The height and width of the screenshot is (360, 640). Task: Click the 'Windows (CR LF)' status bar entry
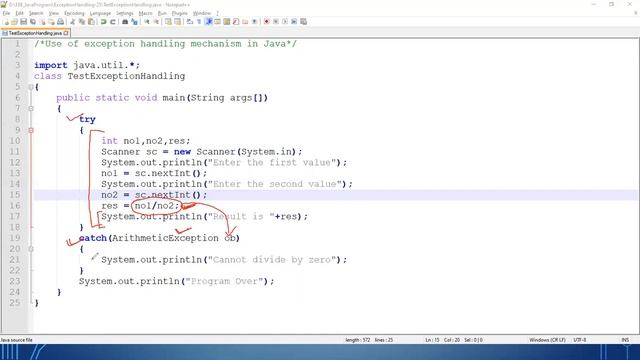click(547, 340)
